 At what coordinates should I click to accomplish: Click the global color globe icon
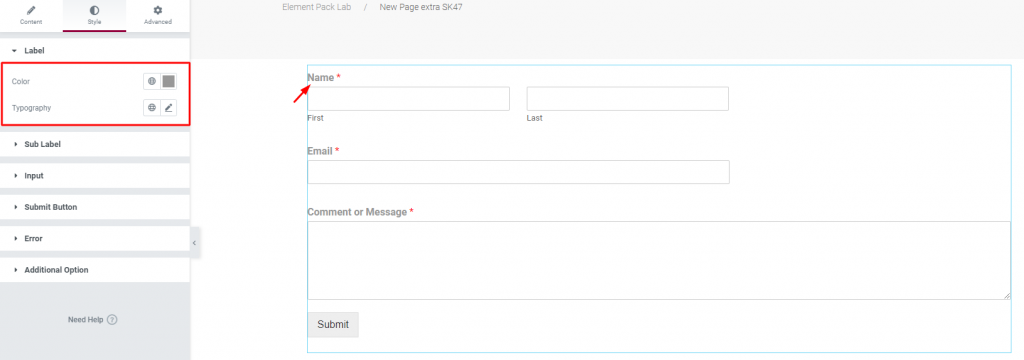(152, 82)
